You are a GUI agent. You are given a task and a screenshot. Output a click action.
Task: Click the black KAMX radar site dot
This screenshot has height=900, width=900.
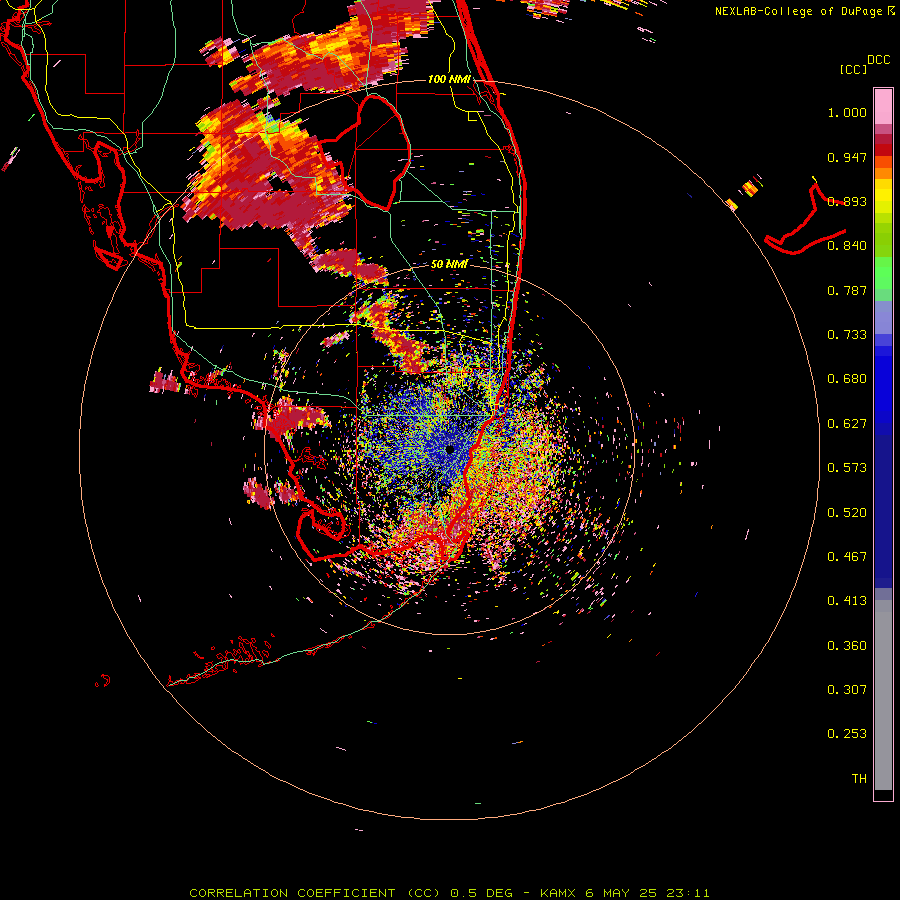click(x=450, y=449)
